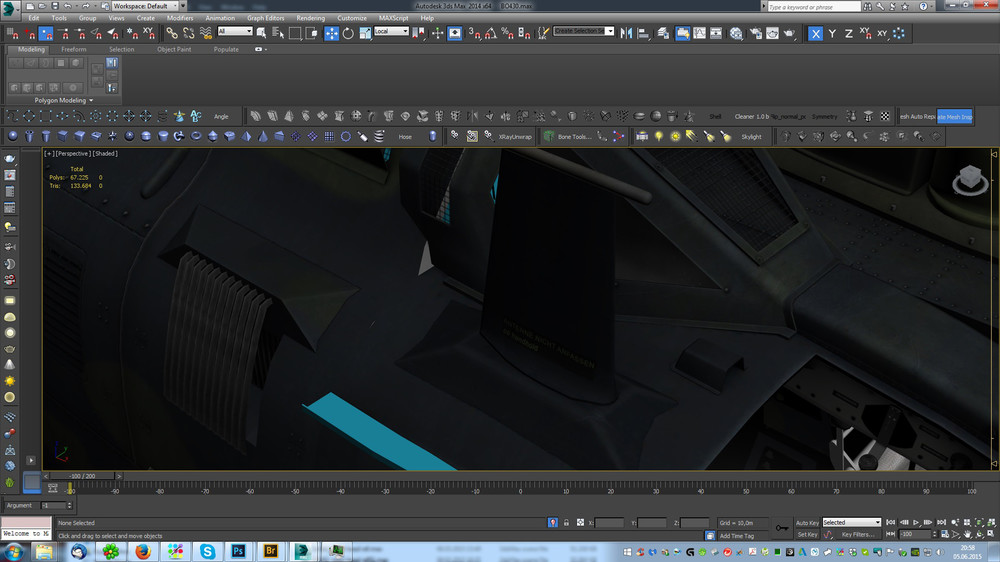Click the Set Key button
The height and width of the screenshot is (562, 1000).
tap(807, 535)
